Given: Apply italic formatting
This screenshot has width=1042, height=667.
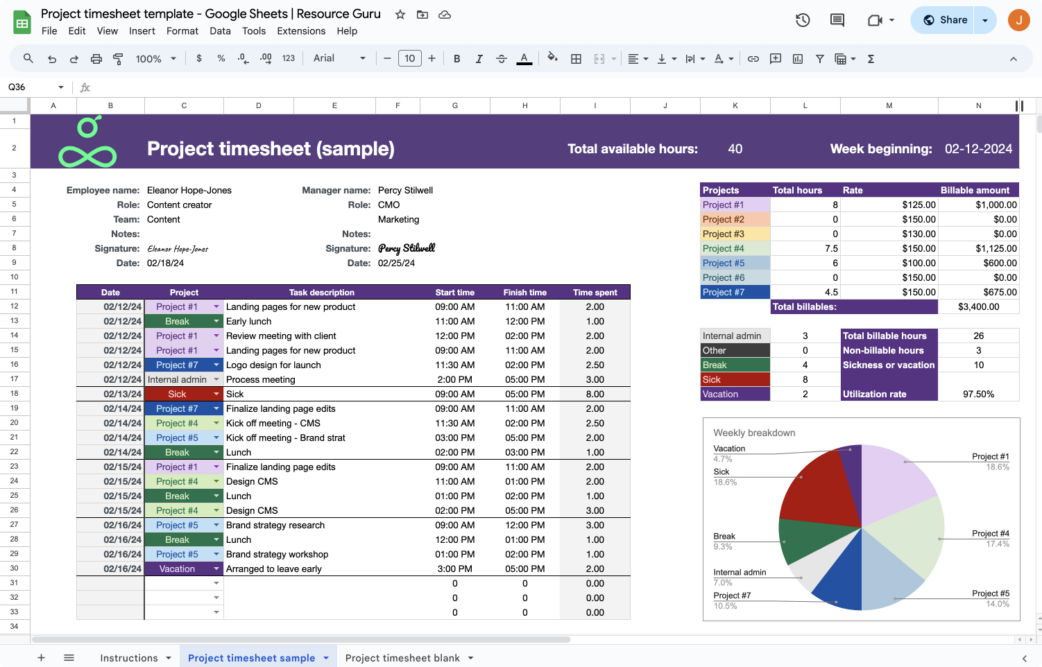Looking at the screenshot, I should (x=478, y=58).
